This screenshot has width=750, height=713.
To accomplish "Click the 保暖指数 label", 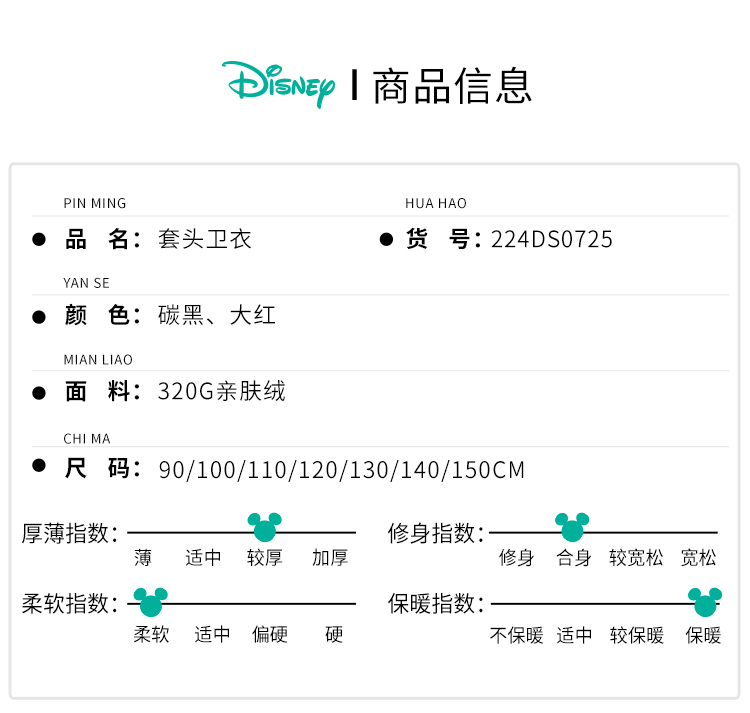I will click(x=436, y=603).
